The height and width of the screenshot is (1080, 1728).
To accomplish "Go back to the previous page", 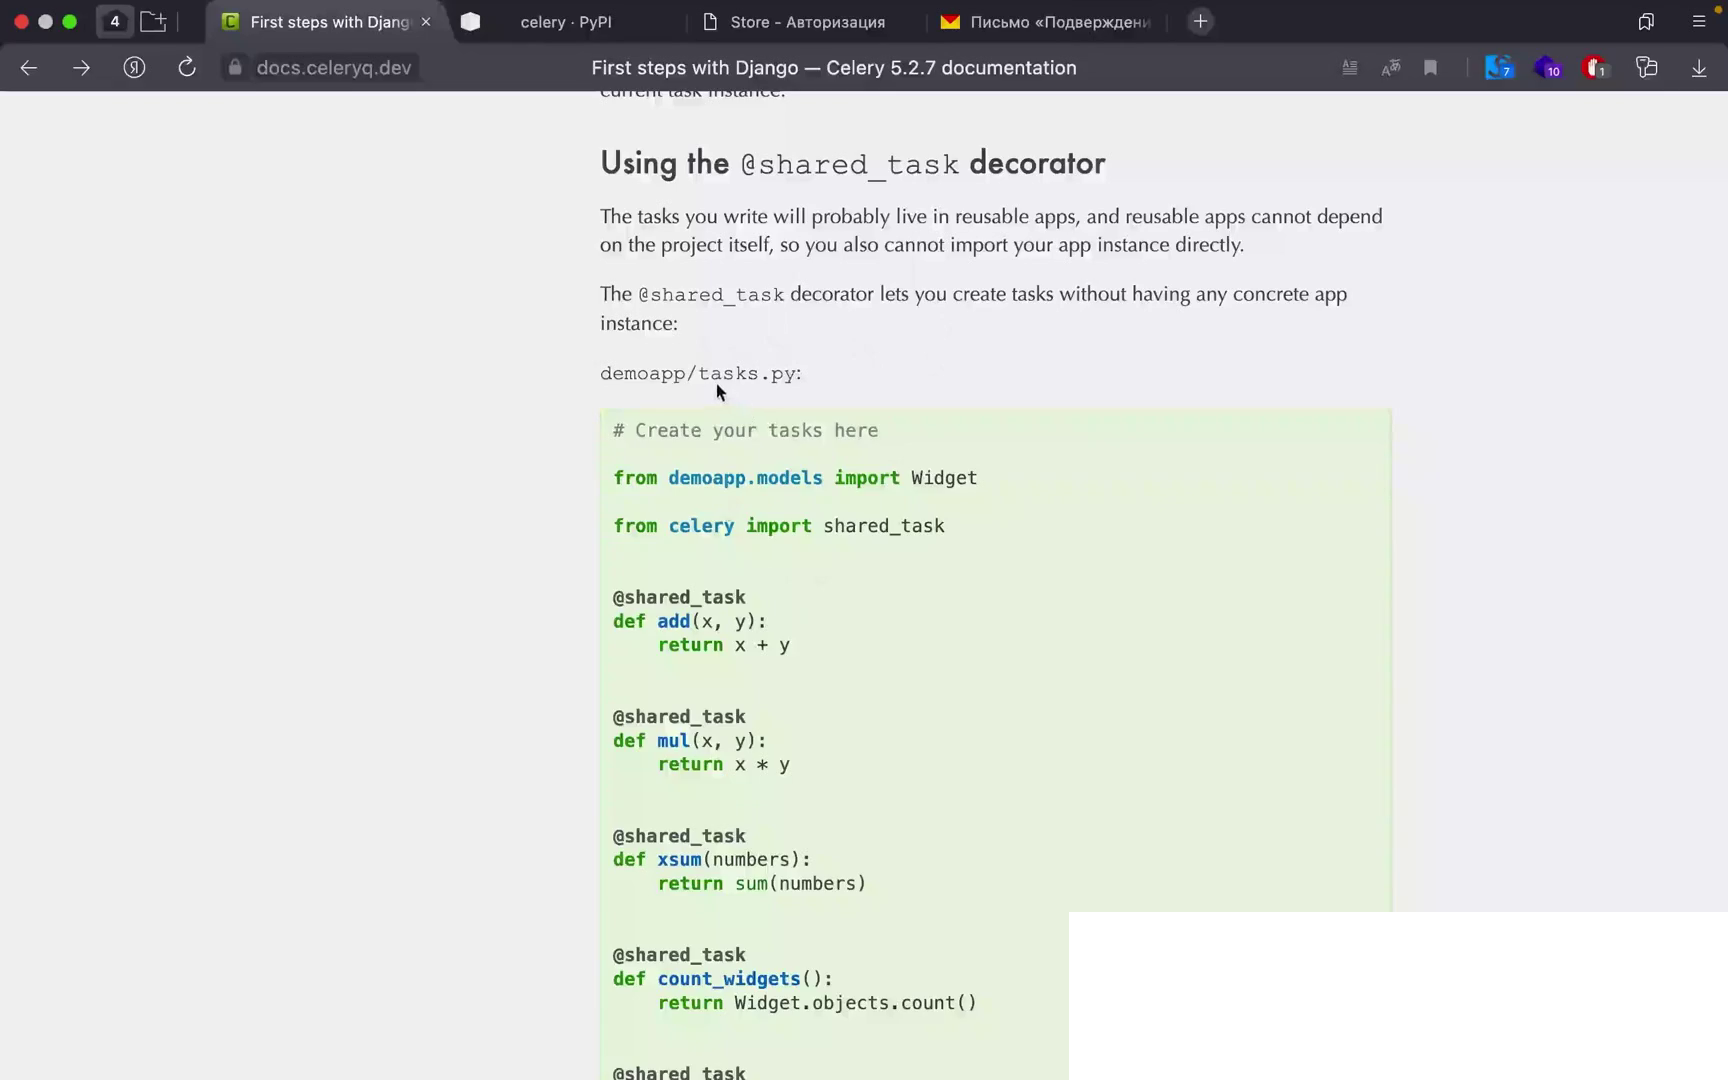I will pyautogui.click(x=29, y=68).
